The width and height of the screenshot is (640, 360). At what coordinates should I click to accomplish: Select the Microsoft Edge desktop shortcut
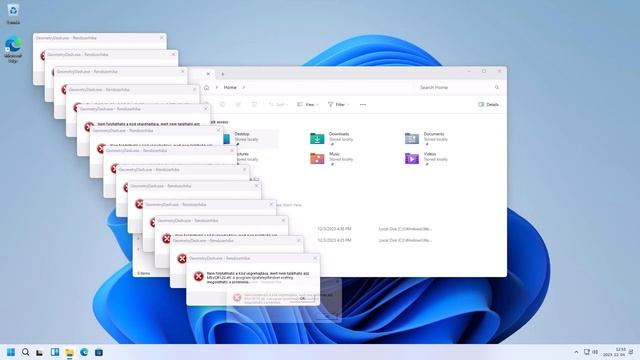point(13,49)
